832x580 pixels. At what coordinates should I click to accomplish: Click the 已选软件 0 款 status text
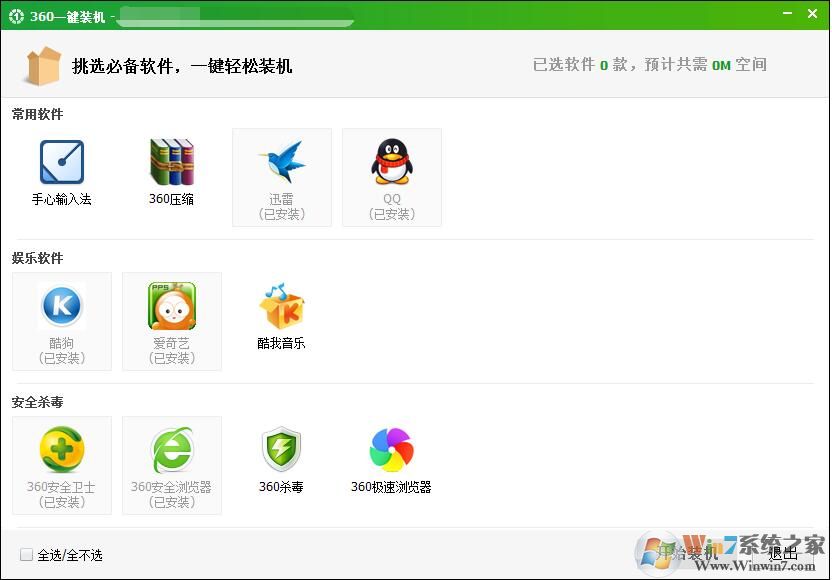click(x=580, y=65)
